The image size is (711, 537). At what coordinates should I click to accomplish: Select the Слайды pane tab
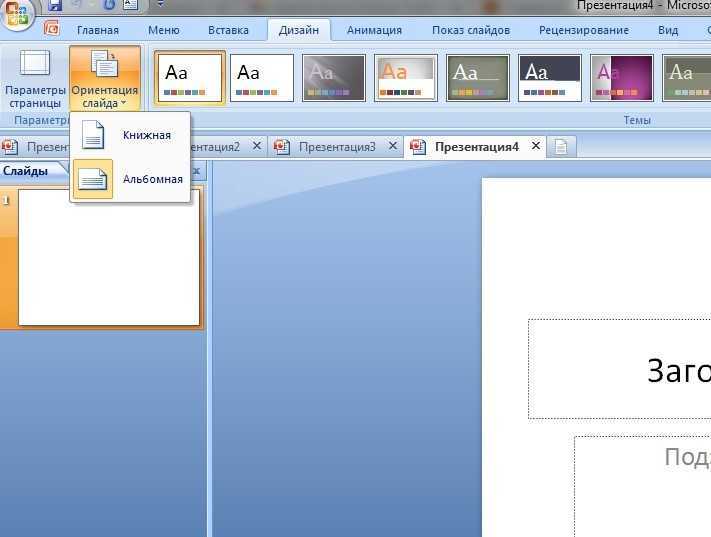(x=26, y=171)
